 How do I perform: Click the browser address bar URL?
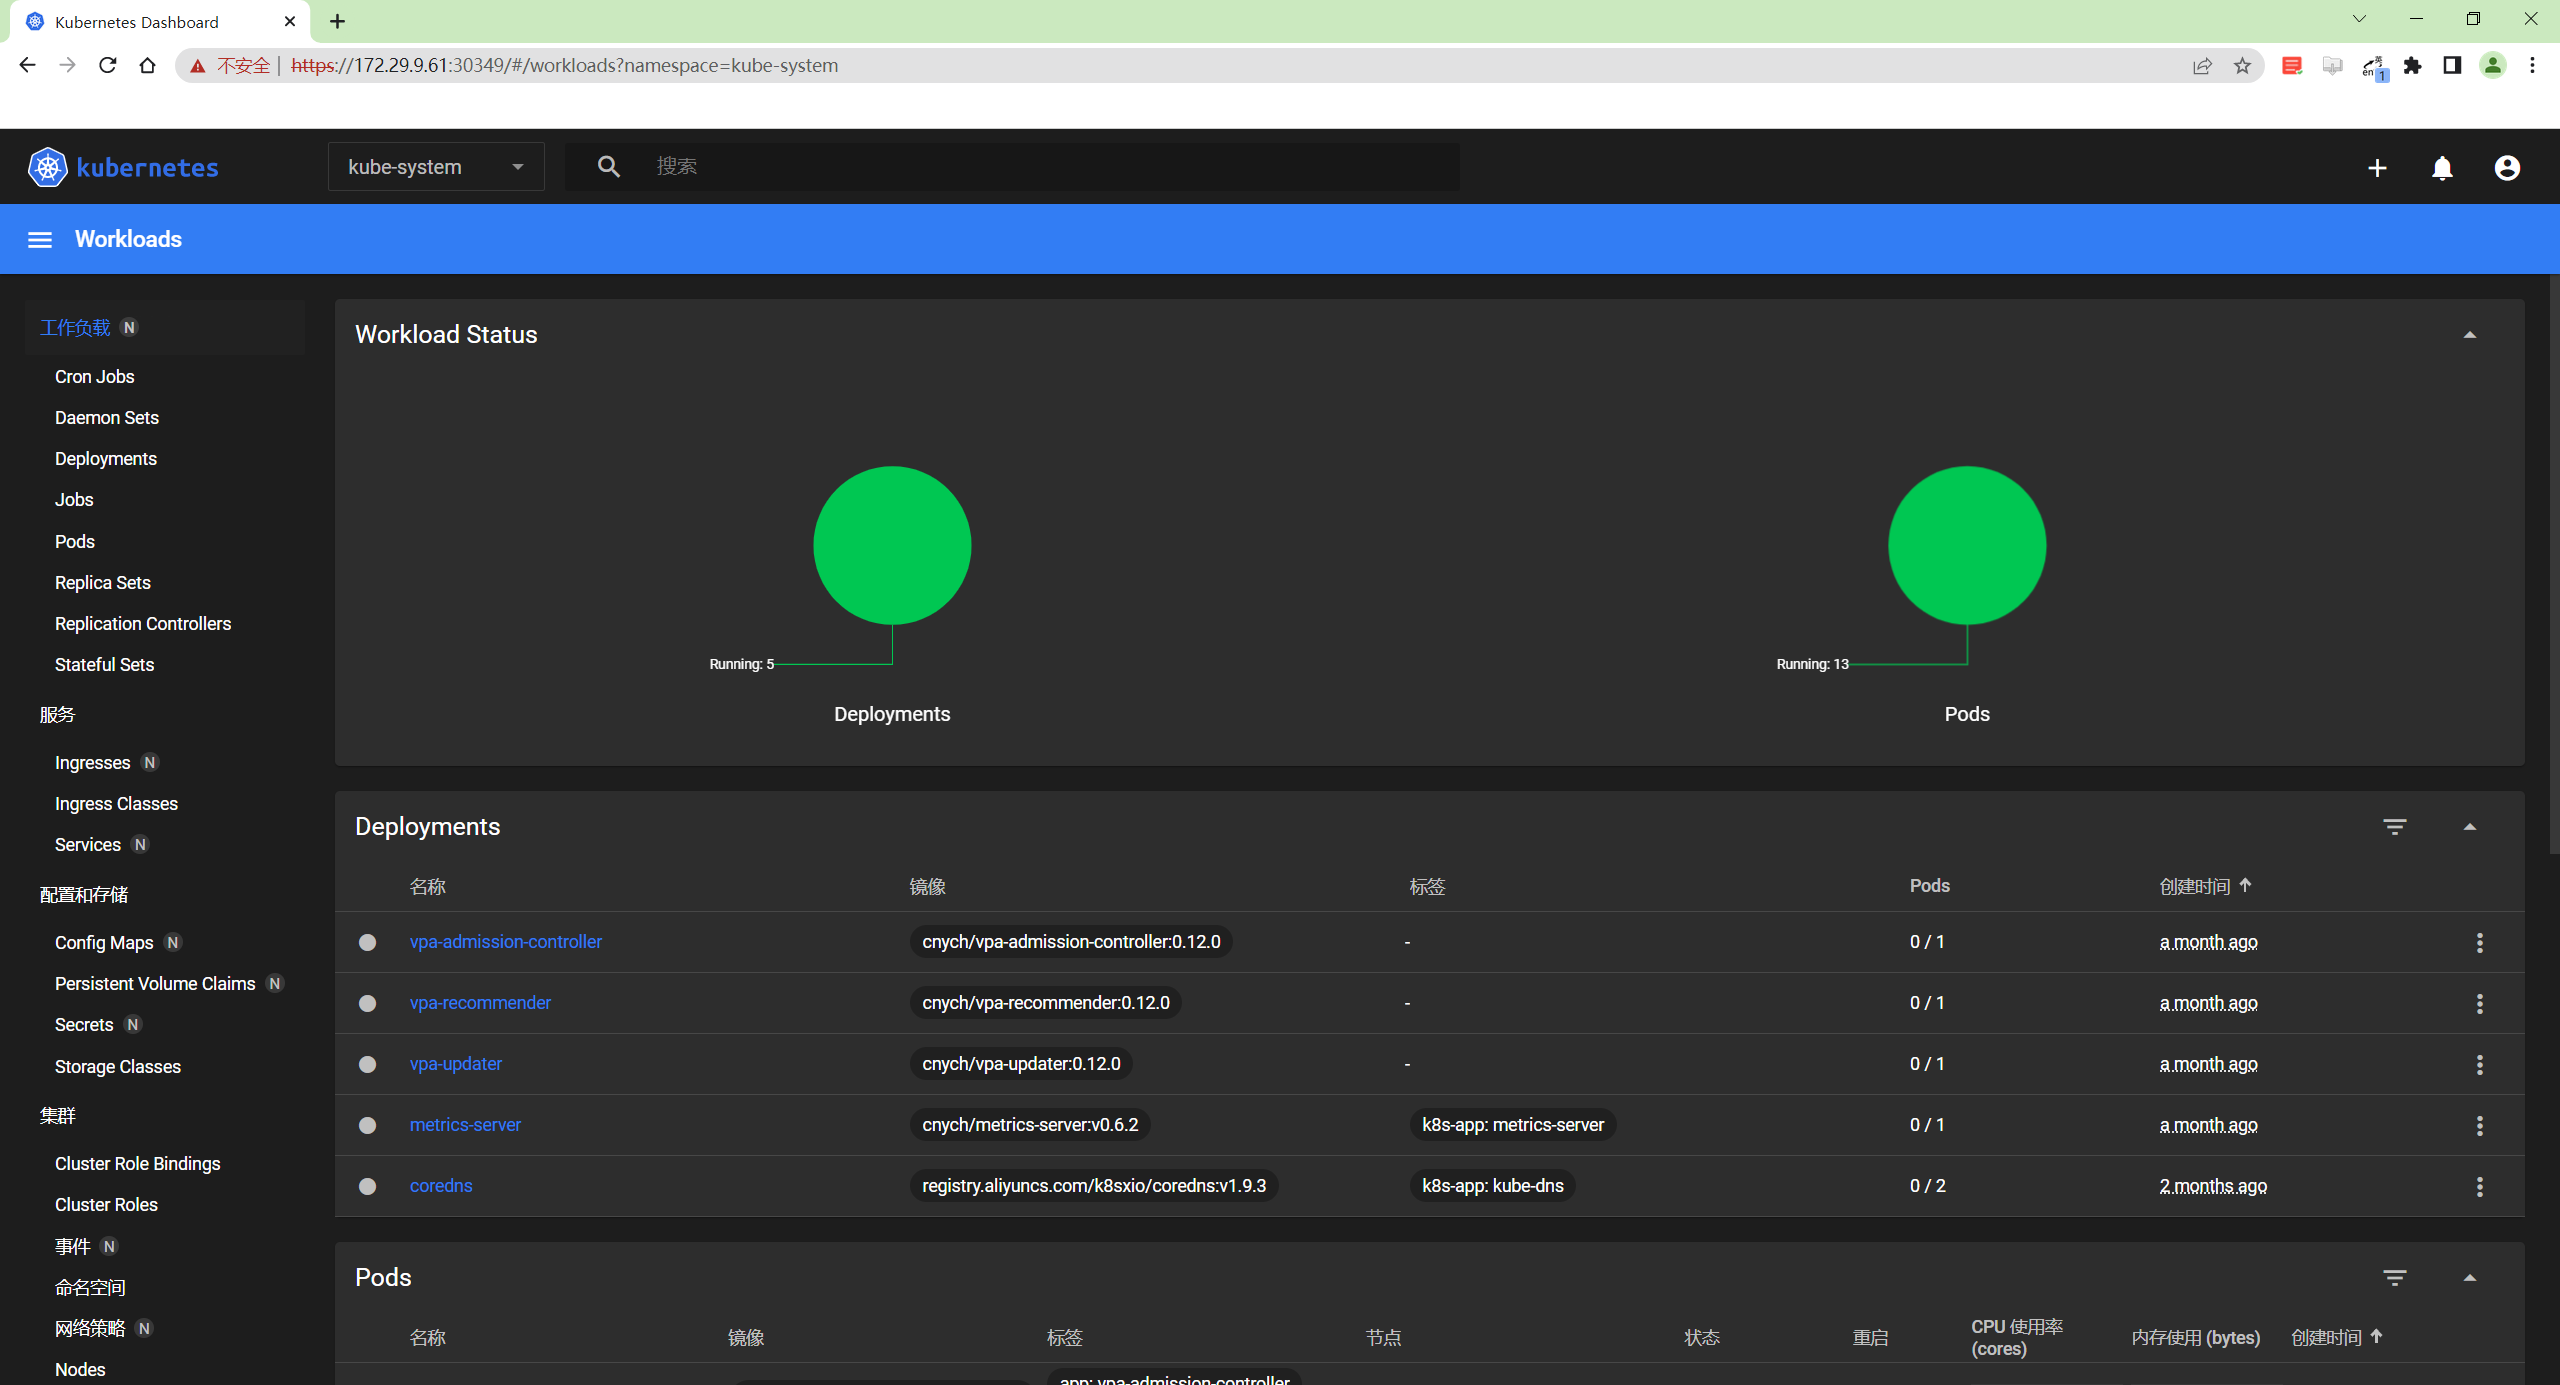coord(565,66)
